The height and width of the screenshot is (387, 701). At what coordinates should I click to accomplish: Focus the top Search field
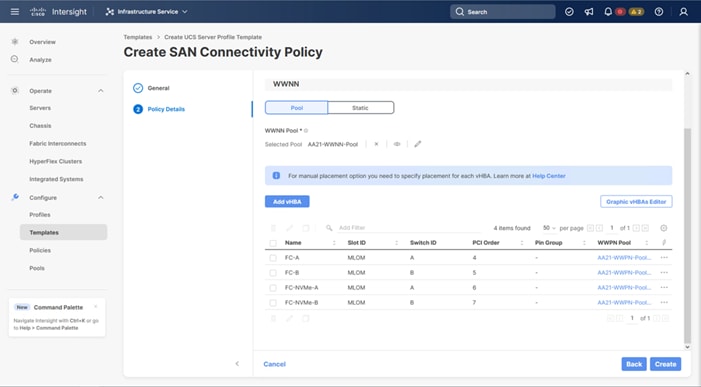tap(503, 12)
